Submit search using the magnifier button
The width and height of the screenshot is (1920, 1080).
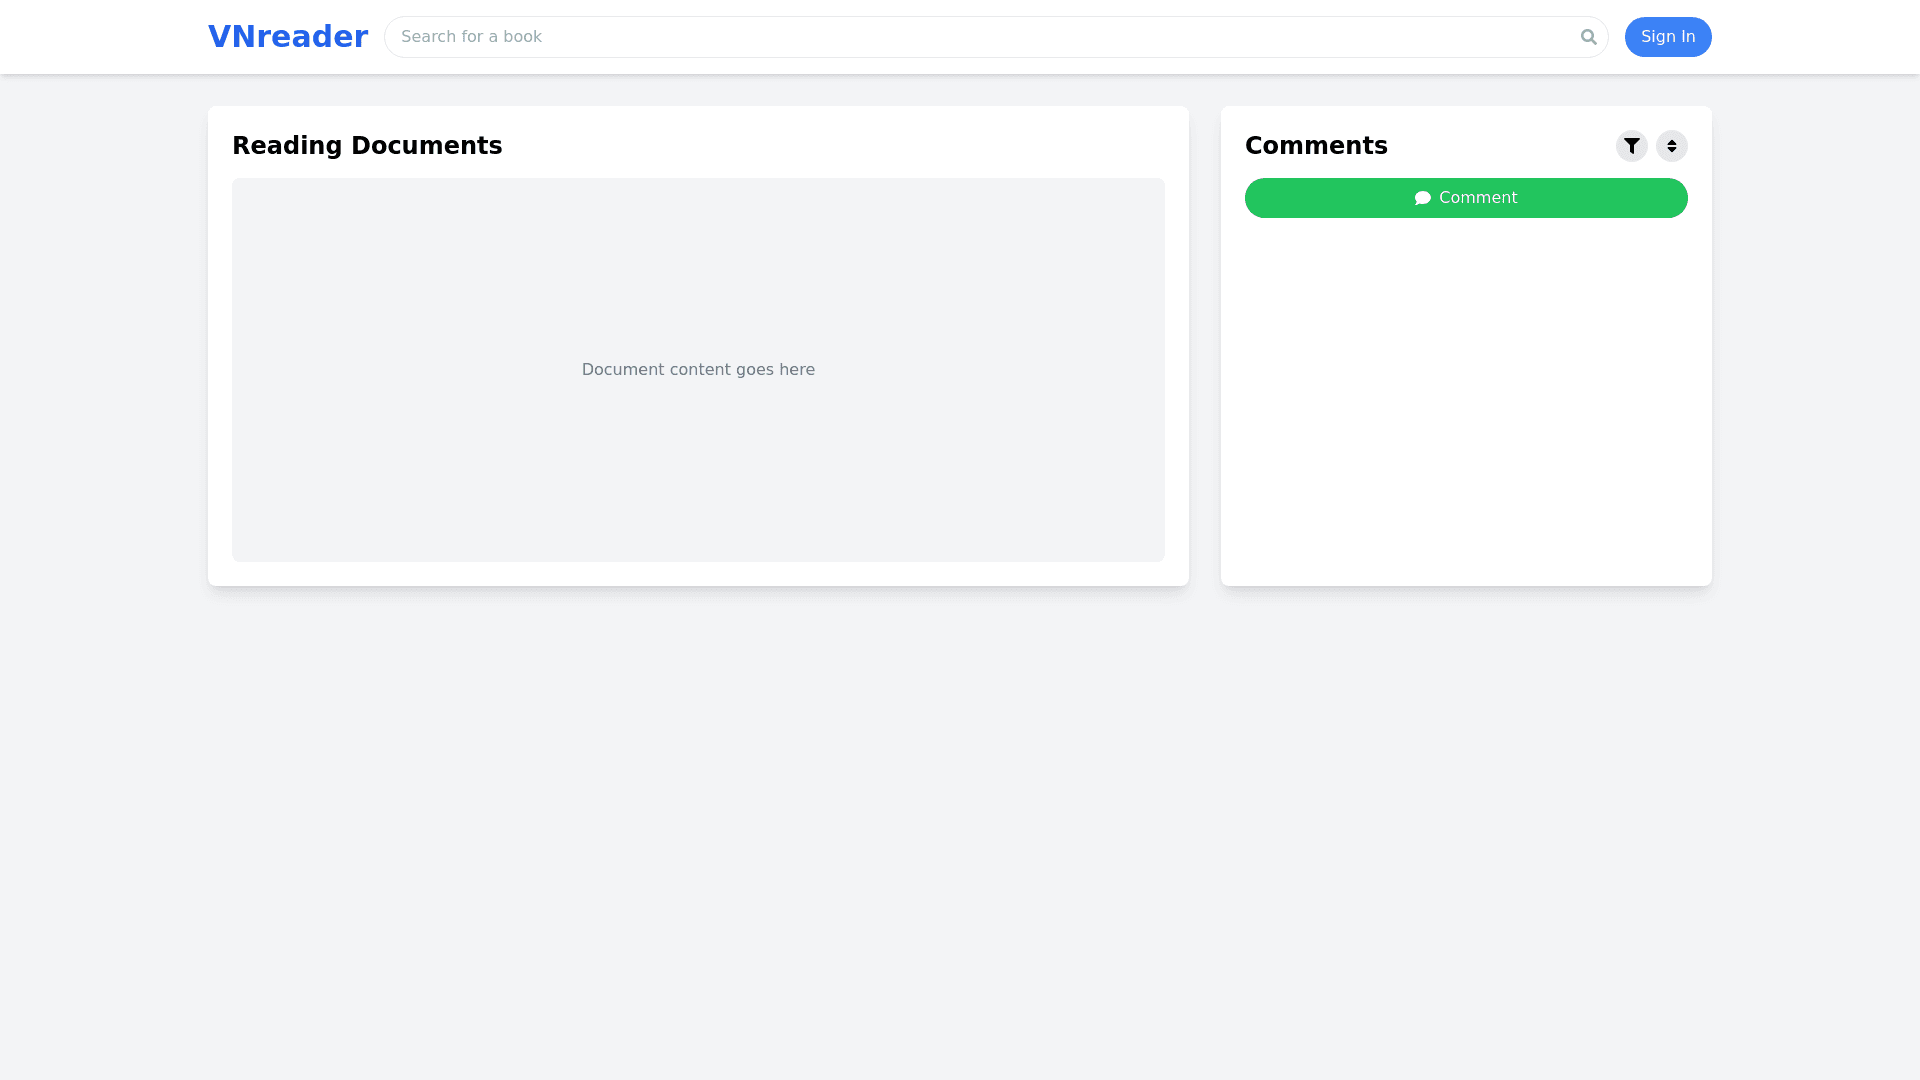[1588, 37]
